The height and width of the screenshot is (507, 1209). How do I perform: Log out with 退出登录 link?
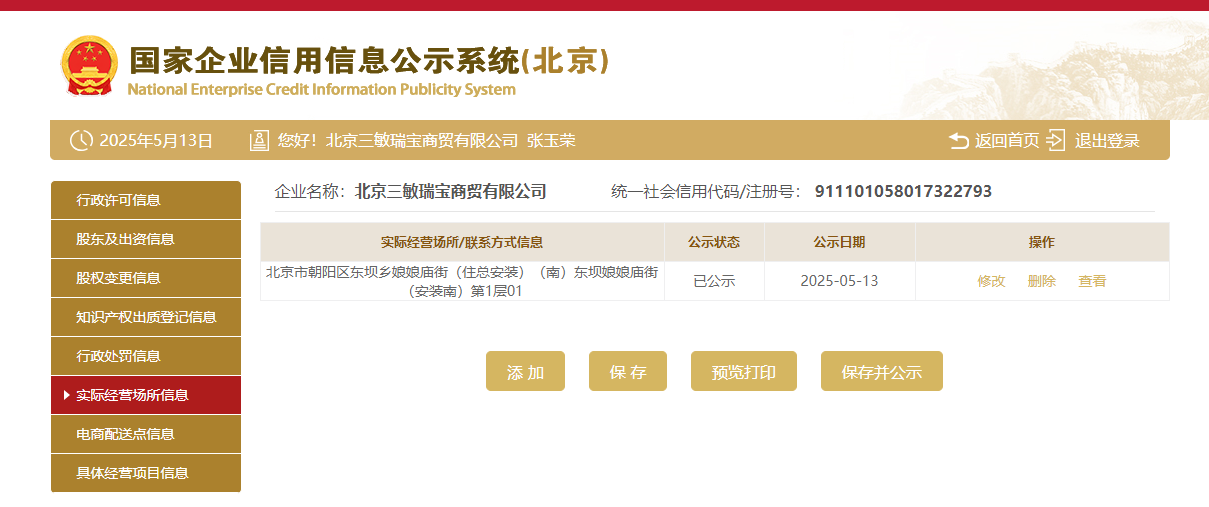(1107, 141)
